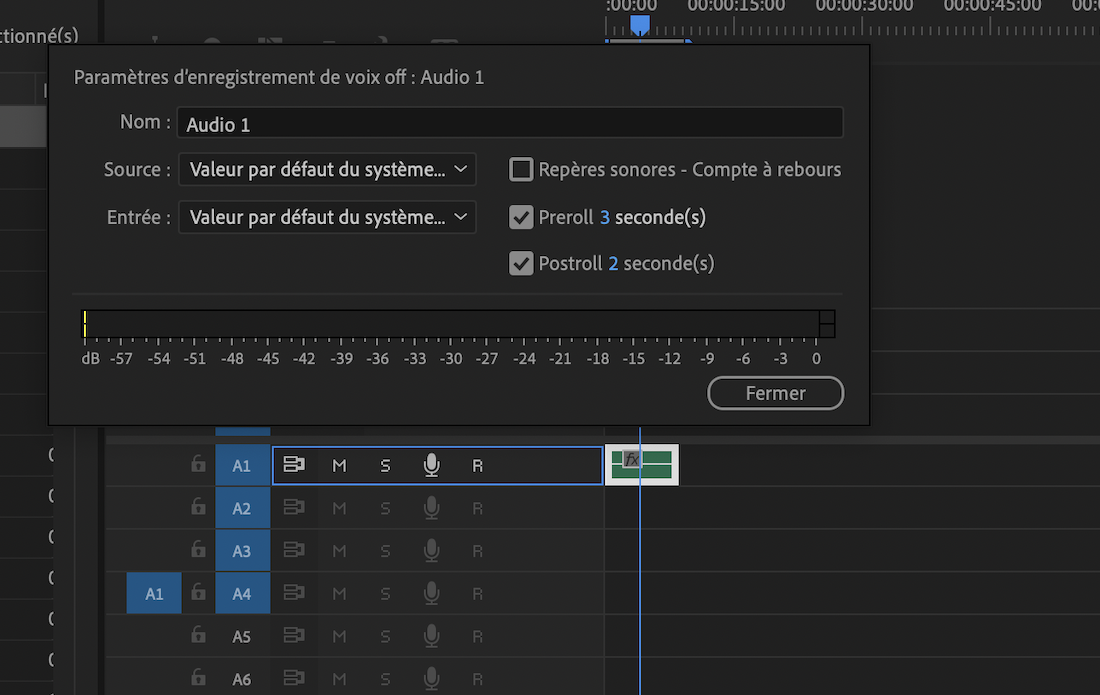
Task: Toggle sync lock on track A5
Action: 294,635
